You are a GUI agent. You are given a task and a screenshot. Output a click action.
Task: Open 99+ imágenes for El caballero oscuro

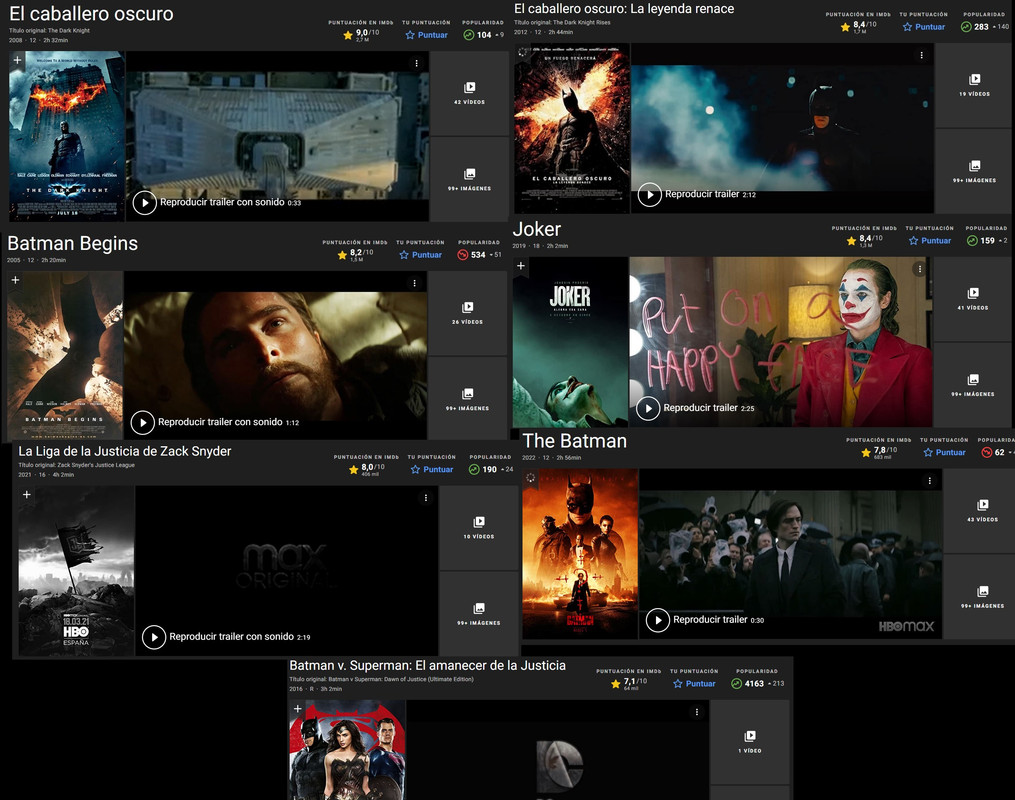(469, 179)
